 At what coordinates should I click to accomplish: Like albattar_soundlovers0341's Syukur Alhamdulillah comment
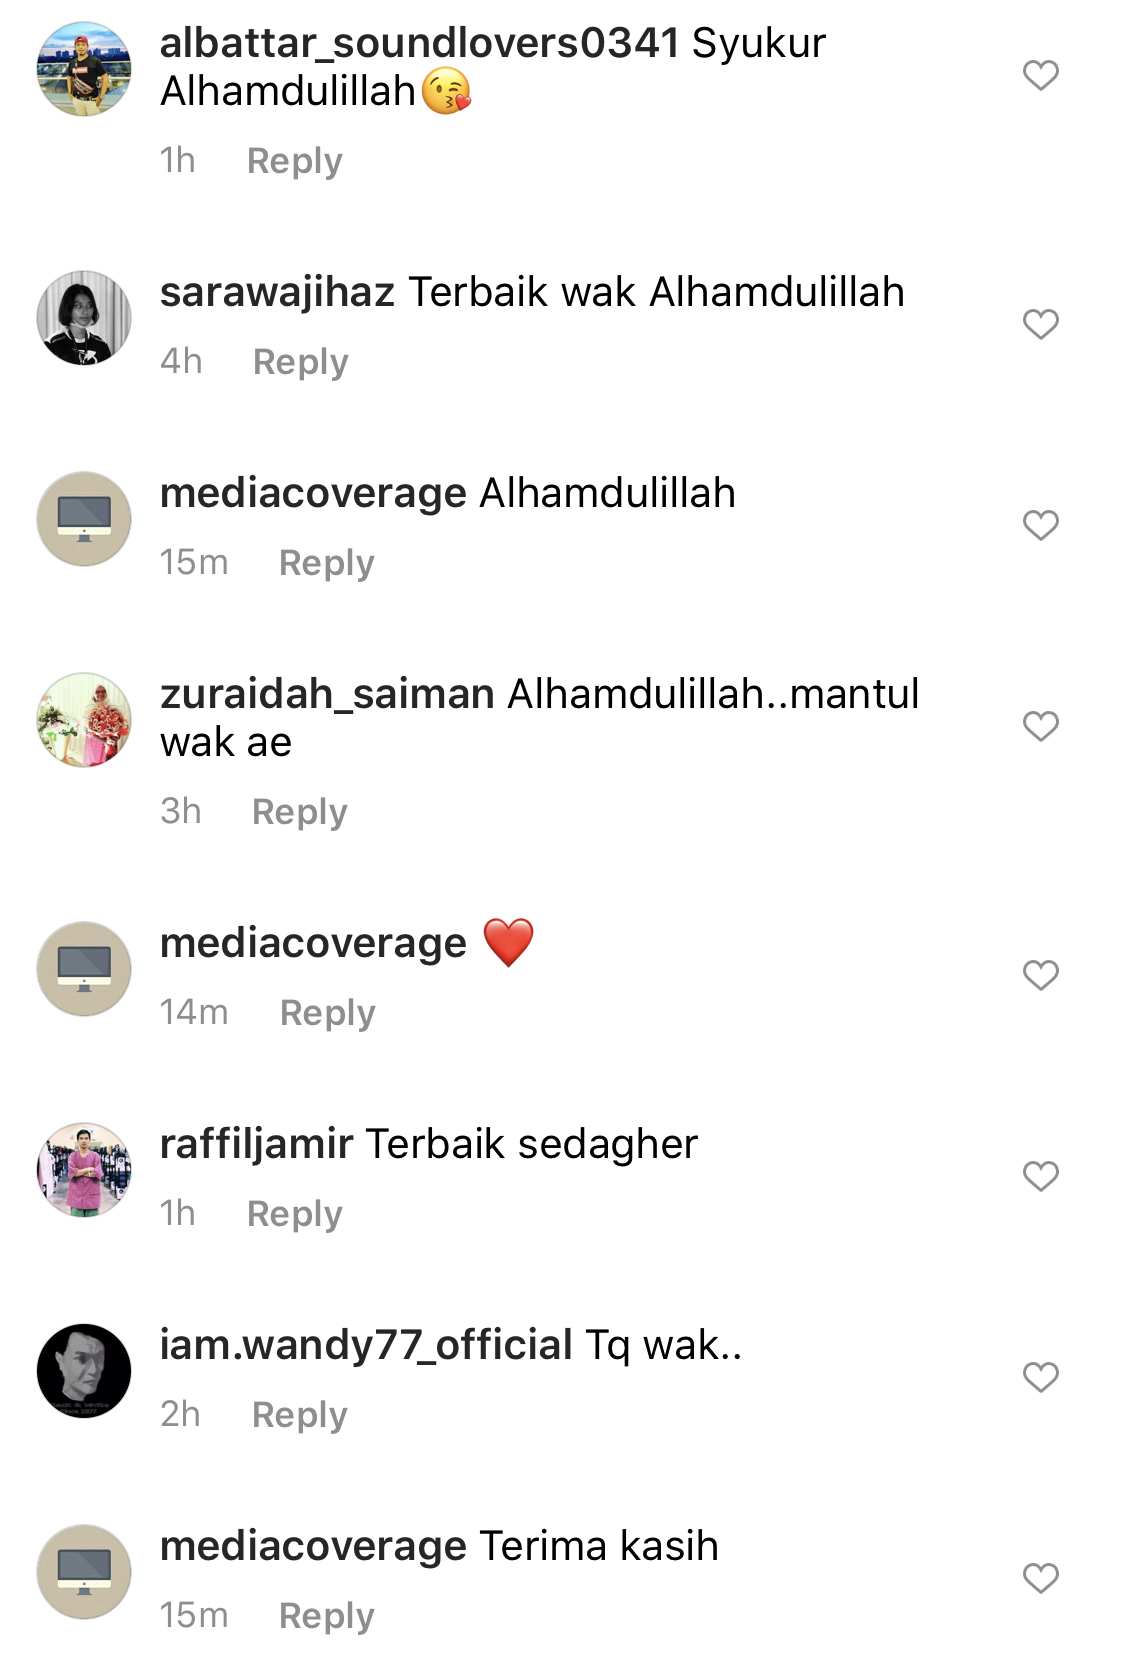1040,75
